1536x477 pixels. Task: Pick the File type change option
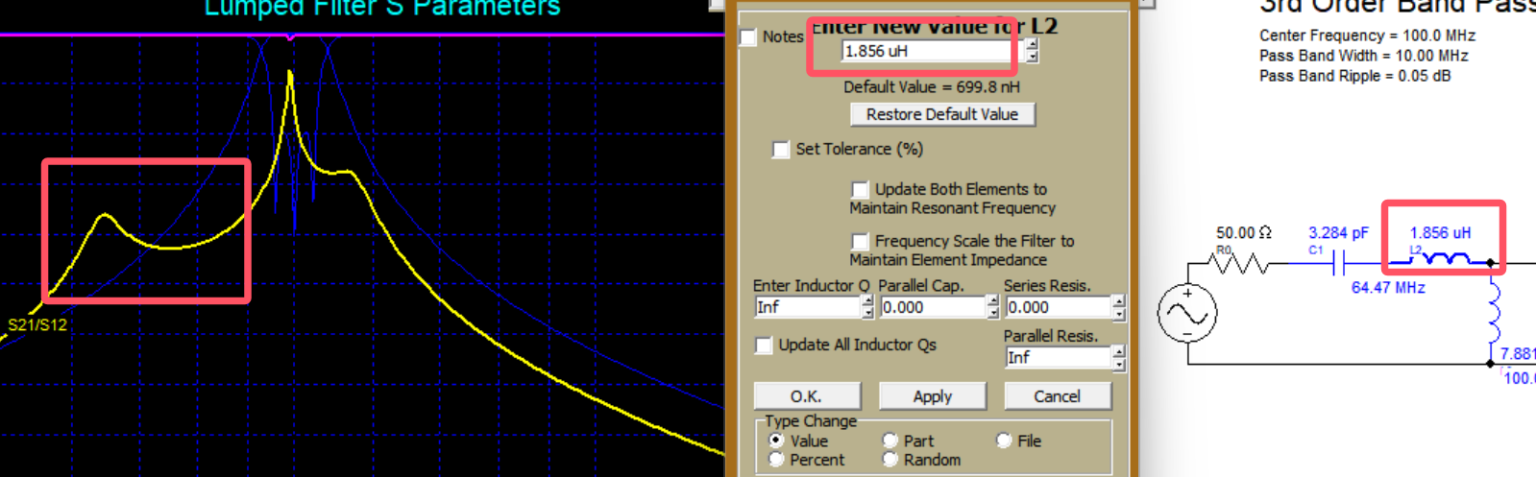[1004, 441]
